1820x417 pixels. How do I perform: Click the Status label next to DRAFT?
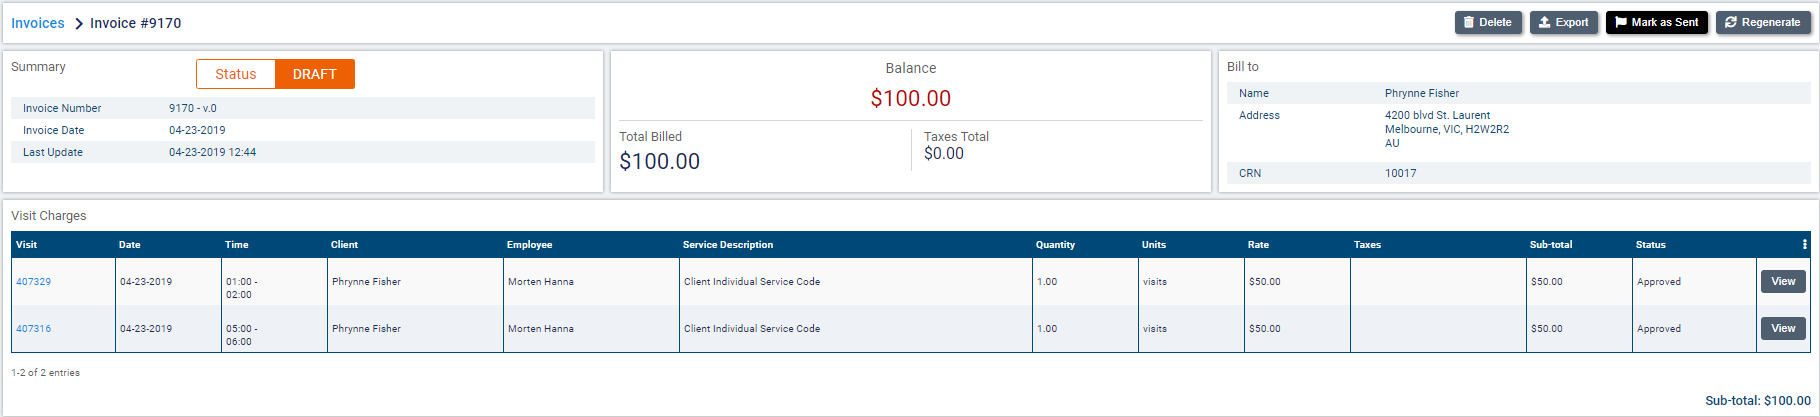point(236,74)
